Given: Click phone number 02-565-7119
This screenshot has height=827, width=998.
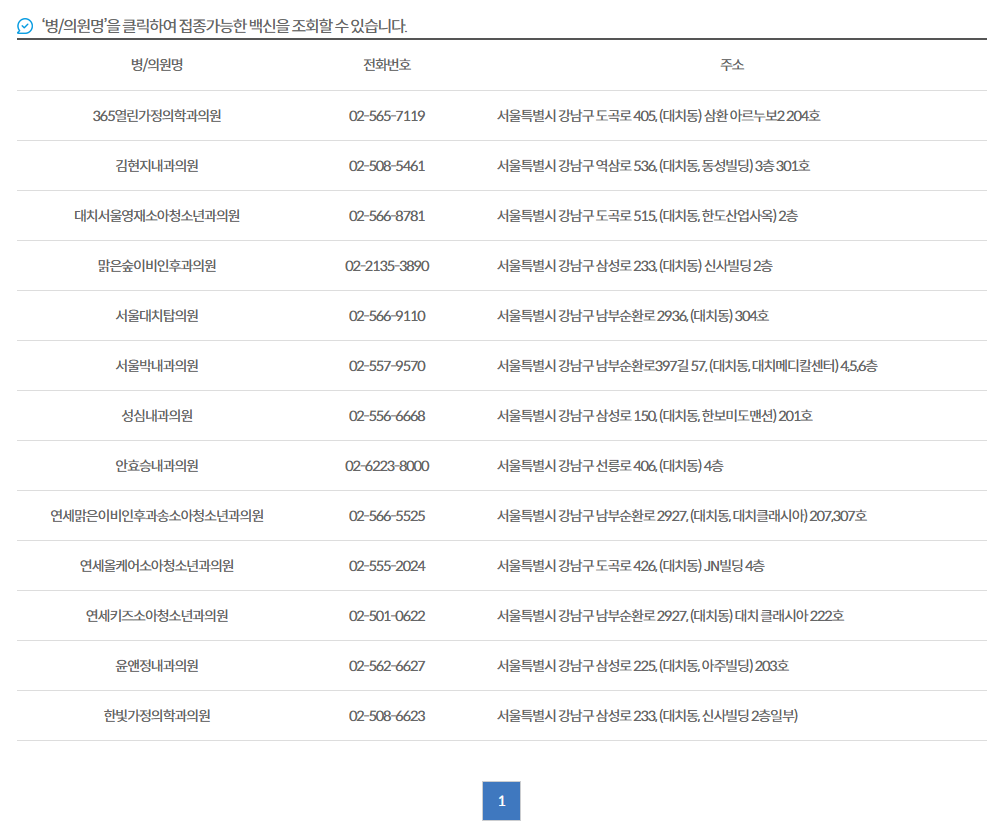Looking at the screenshot, I should 387,116.
